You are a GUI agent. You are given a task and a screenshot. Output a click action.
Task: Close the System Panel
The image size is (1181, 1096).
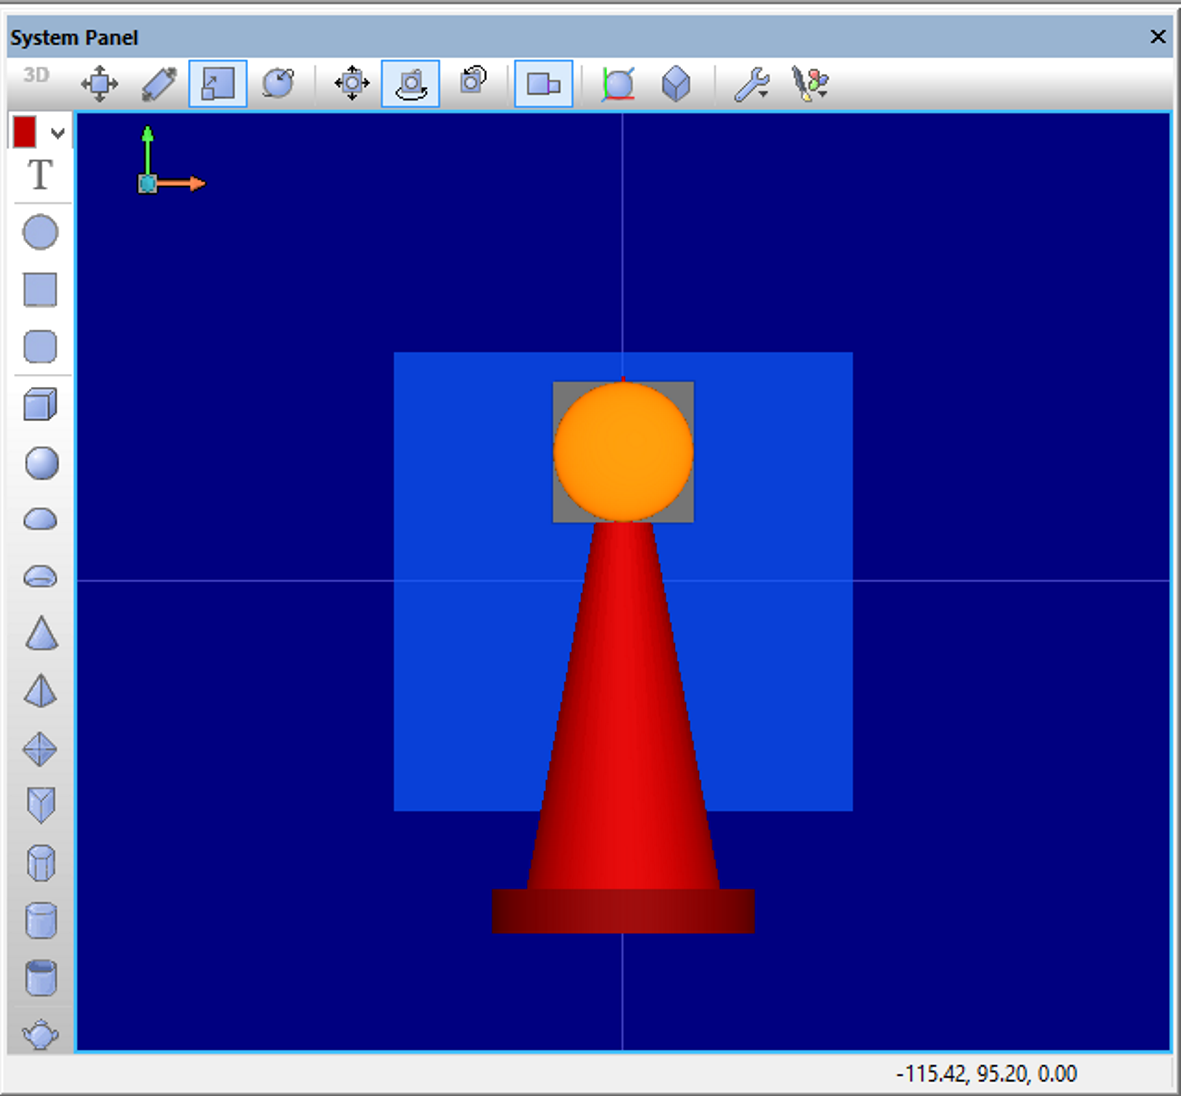(1158, 36)
